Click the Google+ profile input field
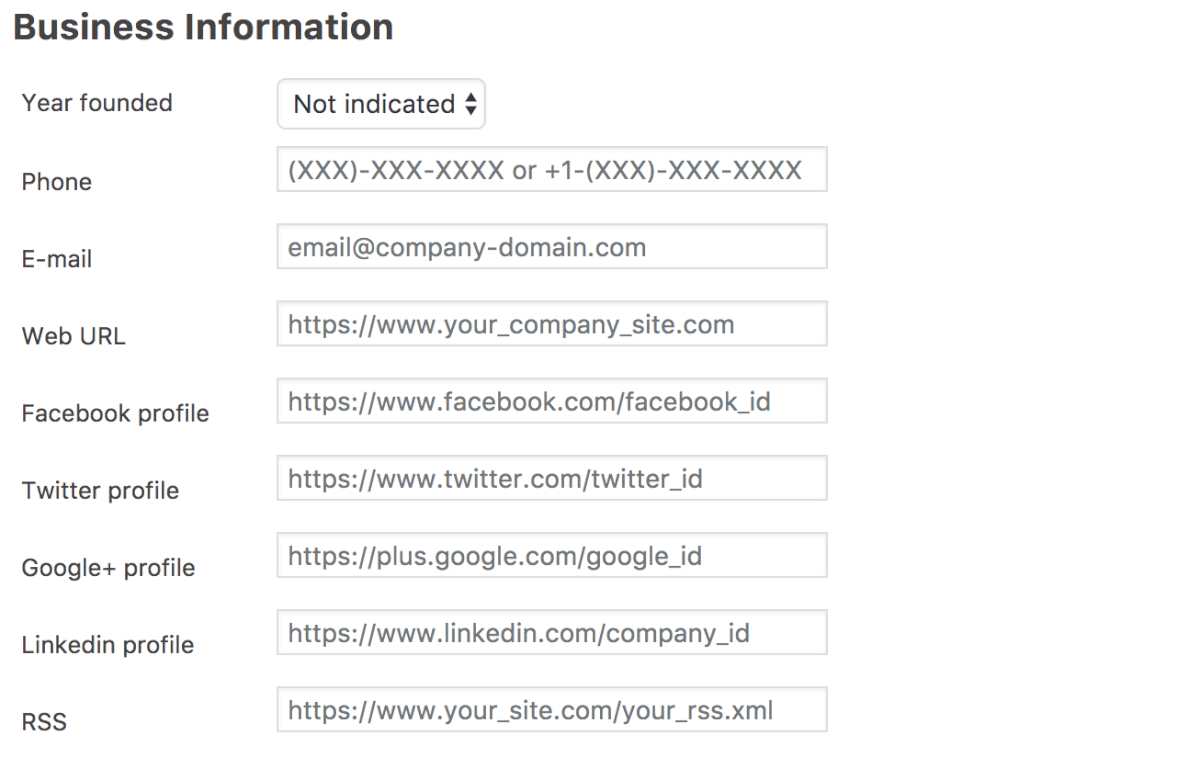This screenshot has width=1200, height=769. (551, 555)
